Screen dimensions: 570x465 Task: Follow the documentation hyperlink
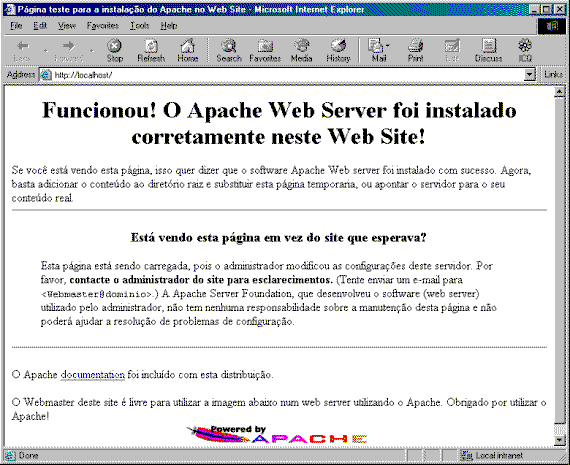[93, 374]
